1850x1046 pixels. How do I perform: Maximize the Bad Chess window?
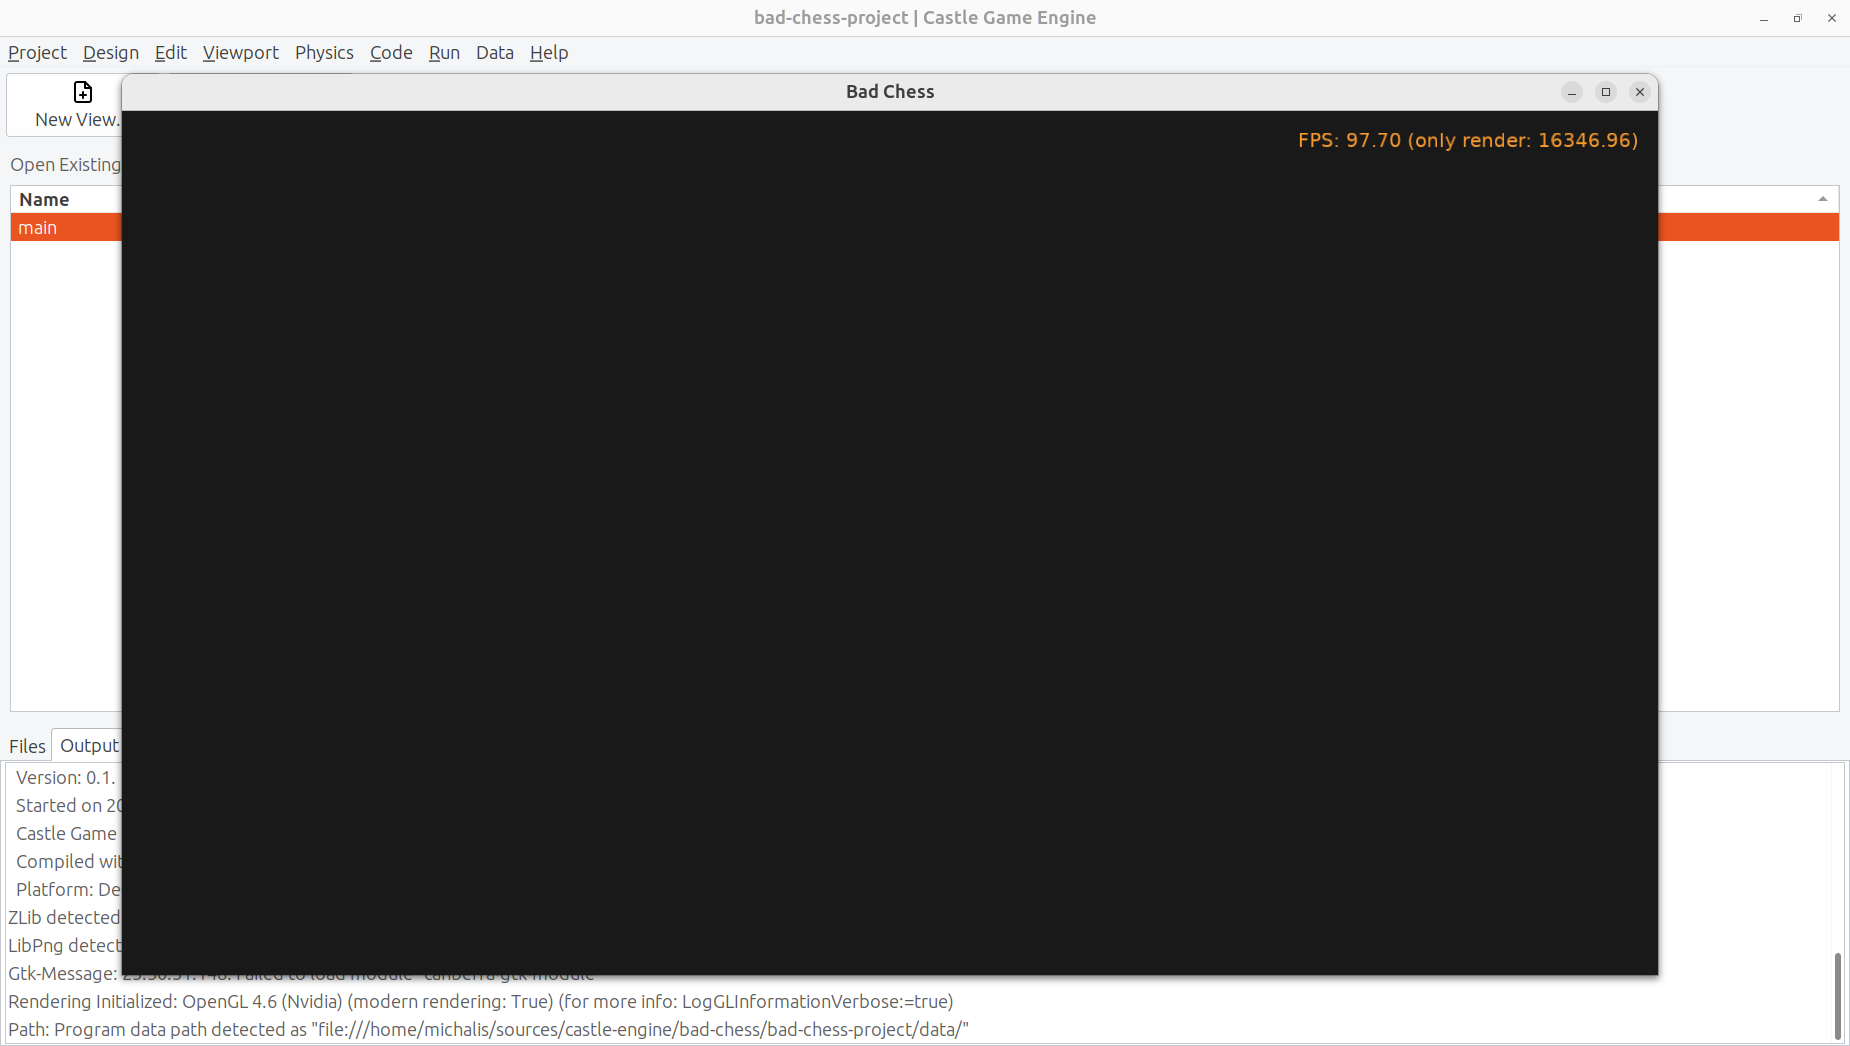pos(1606,92)
